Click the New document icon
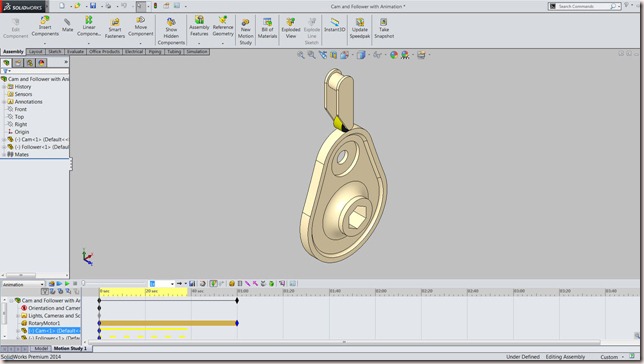Viewport: 644px width, 364px height. coord(62,6)
